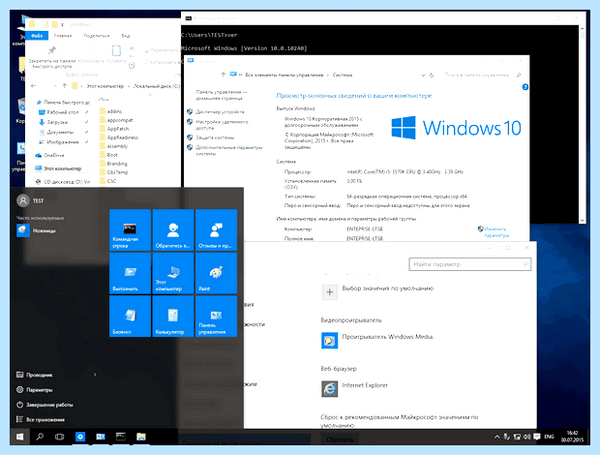The image size is (600, 455).
Task: Show hidden tray icons chevron
Action: [x=497, y=437]
